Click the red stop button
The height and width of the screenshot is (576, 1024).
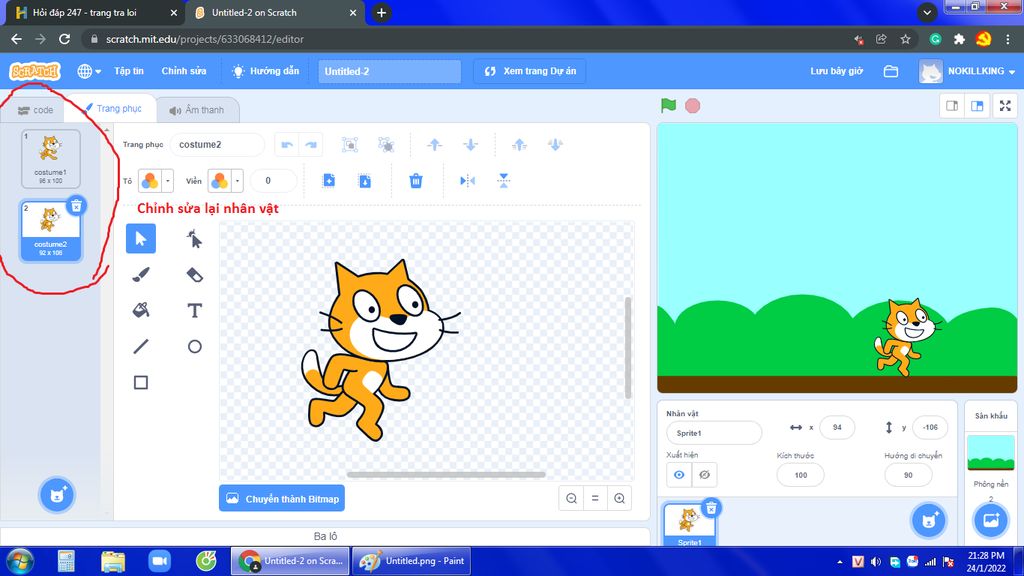pos(693,106)
